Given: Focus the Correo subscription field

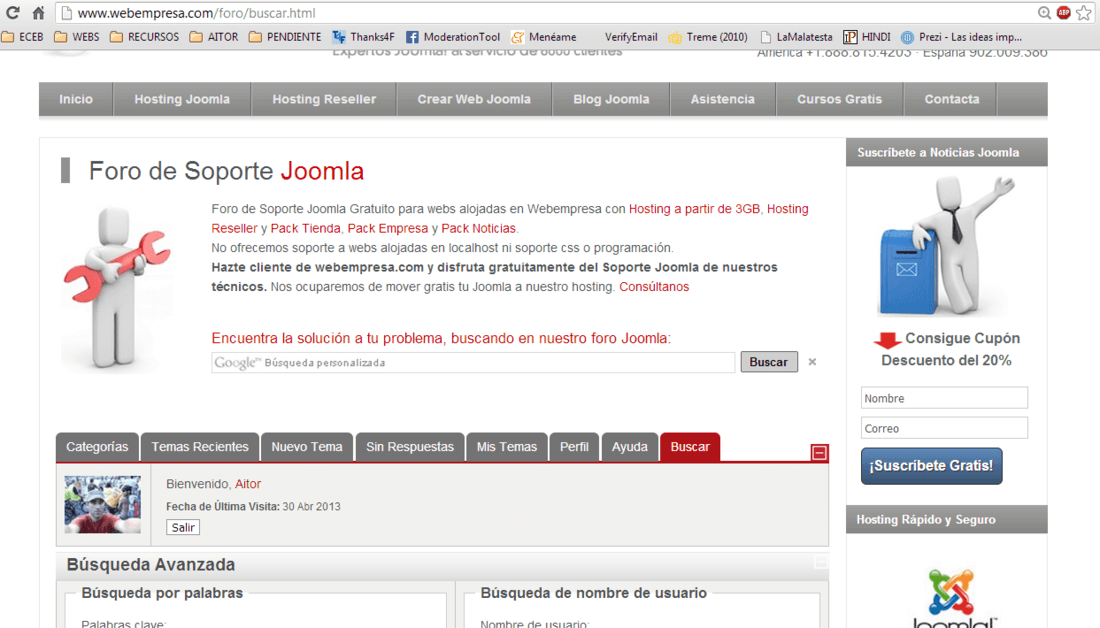Looking at the screenshot, I should 944,428.
